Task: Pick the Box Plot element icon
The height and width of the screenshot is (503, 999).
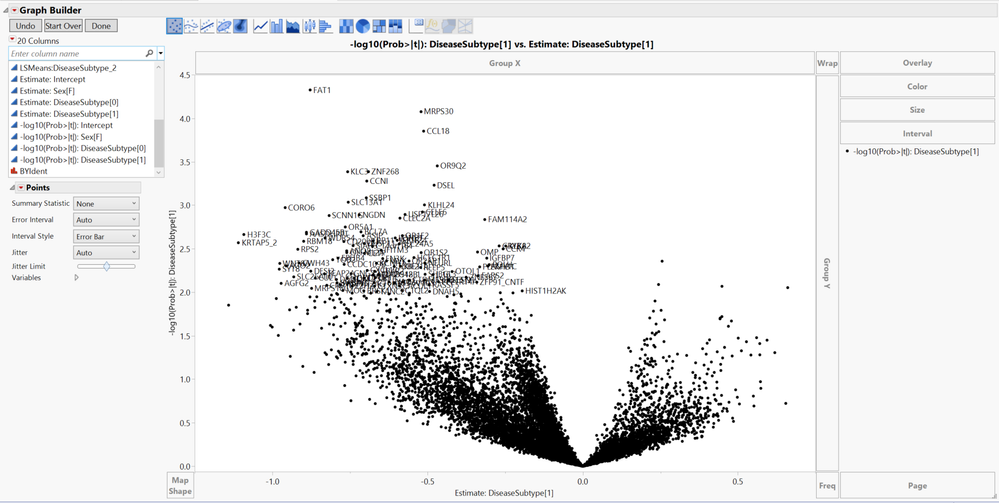Action: coord(309,25)
